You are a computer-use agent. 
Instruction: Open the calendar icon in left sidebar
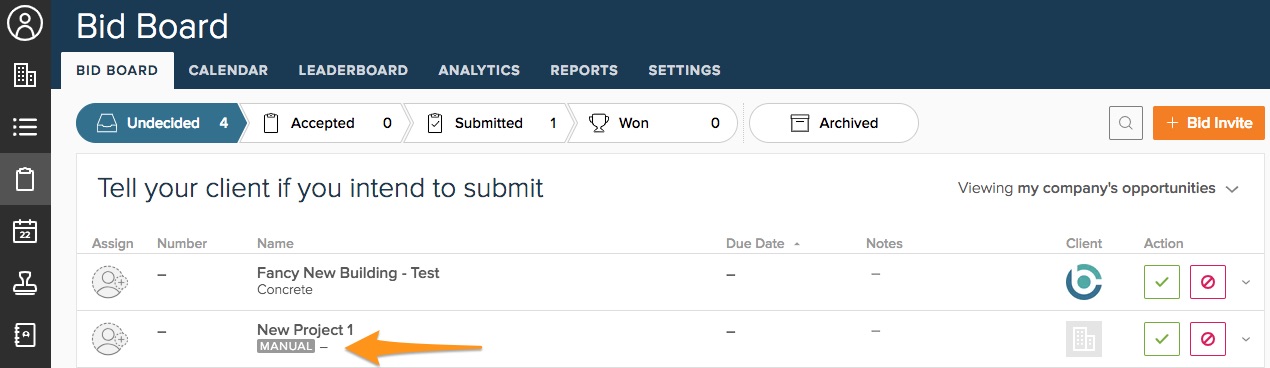coord(25,231)
